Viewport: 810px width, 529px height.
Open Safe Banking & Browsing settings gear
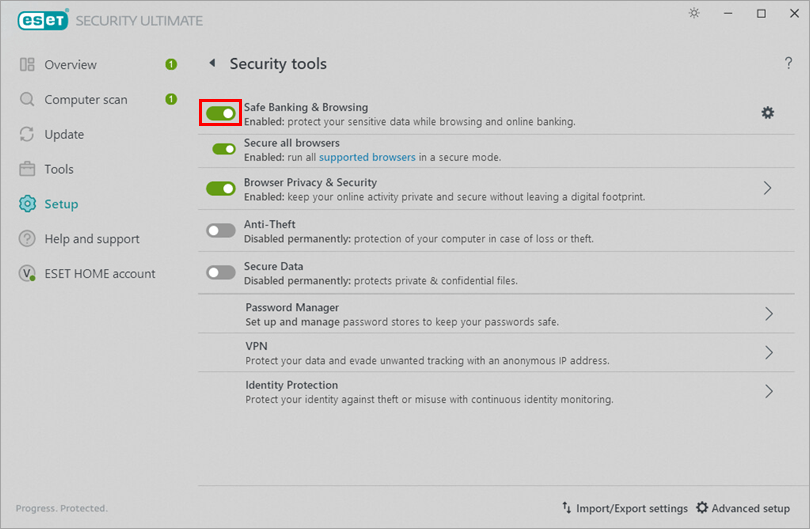(768, 113)
